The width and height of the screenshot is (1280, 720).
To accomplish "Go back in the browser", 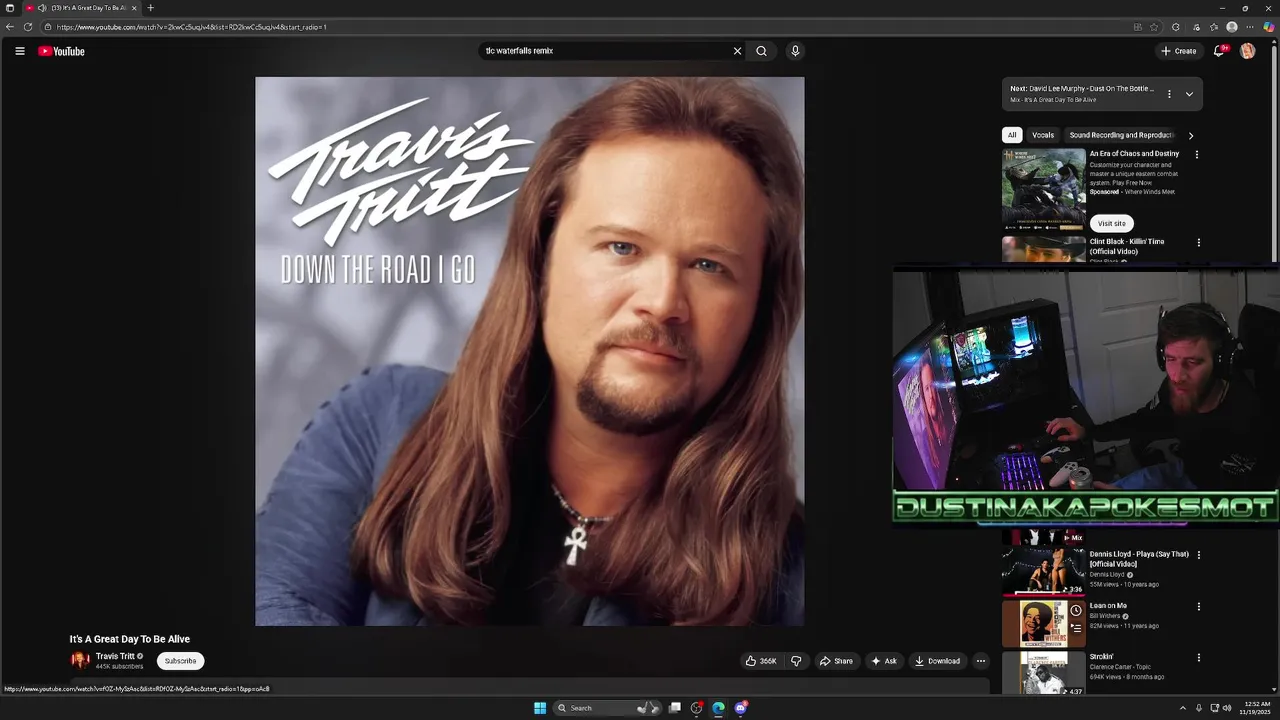I will (x=10, y=27).
